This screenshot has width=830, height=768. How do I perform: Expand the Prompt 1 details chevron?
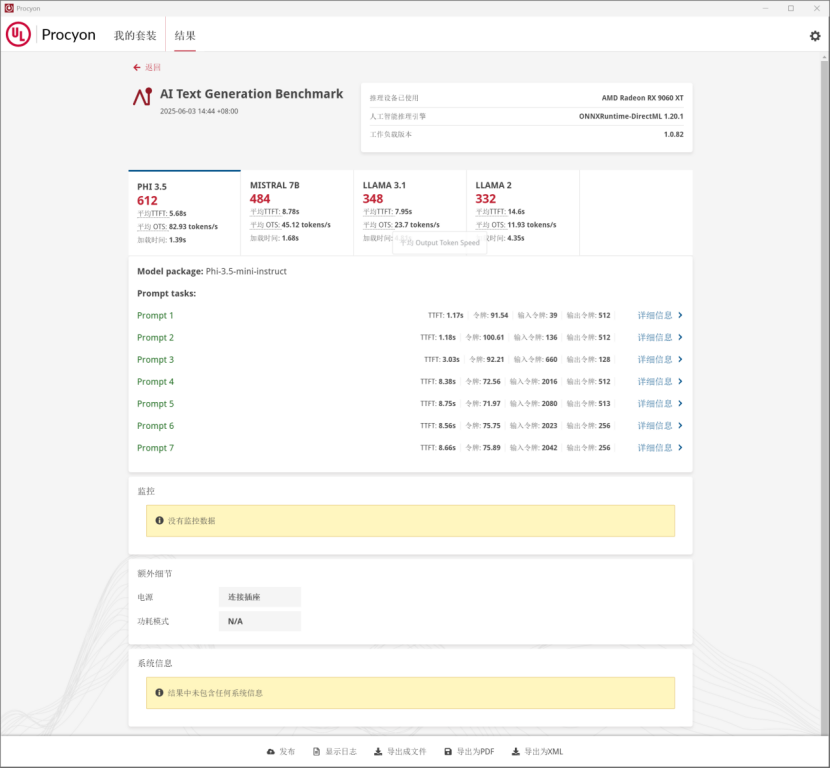680,315
